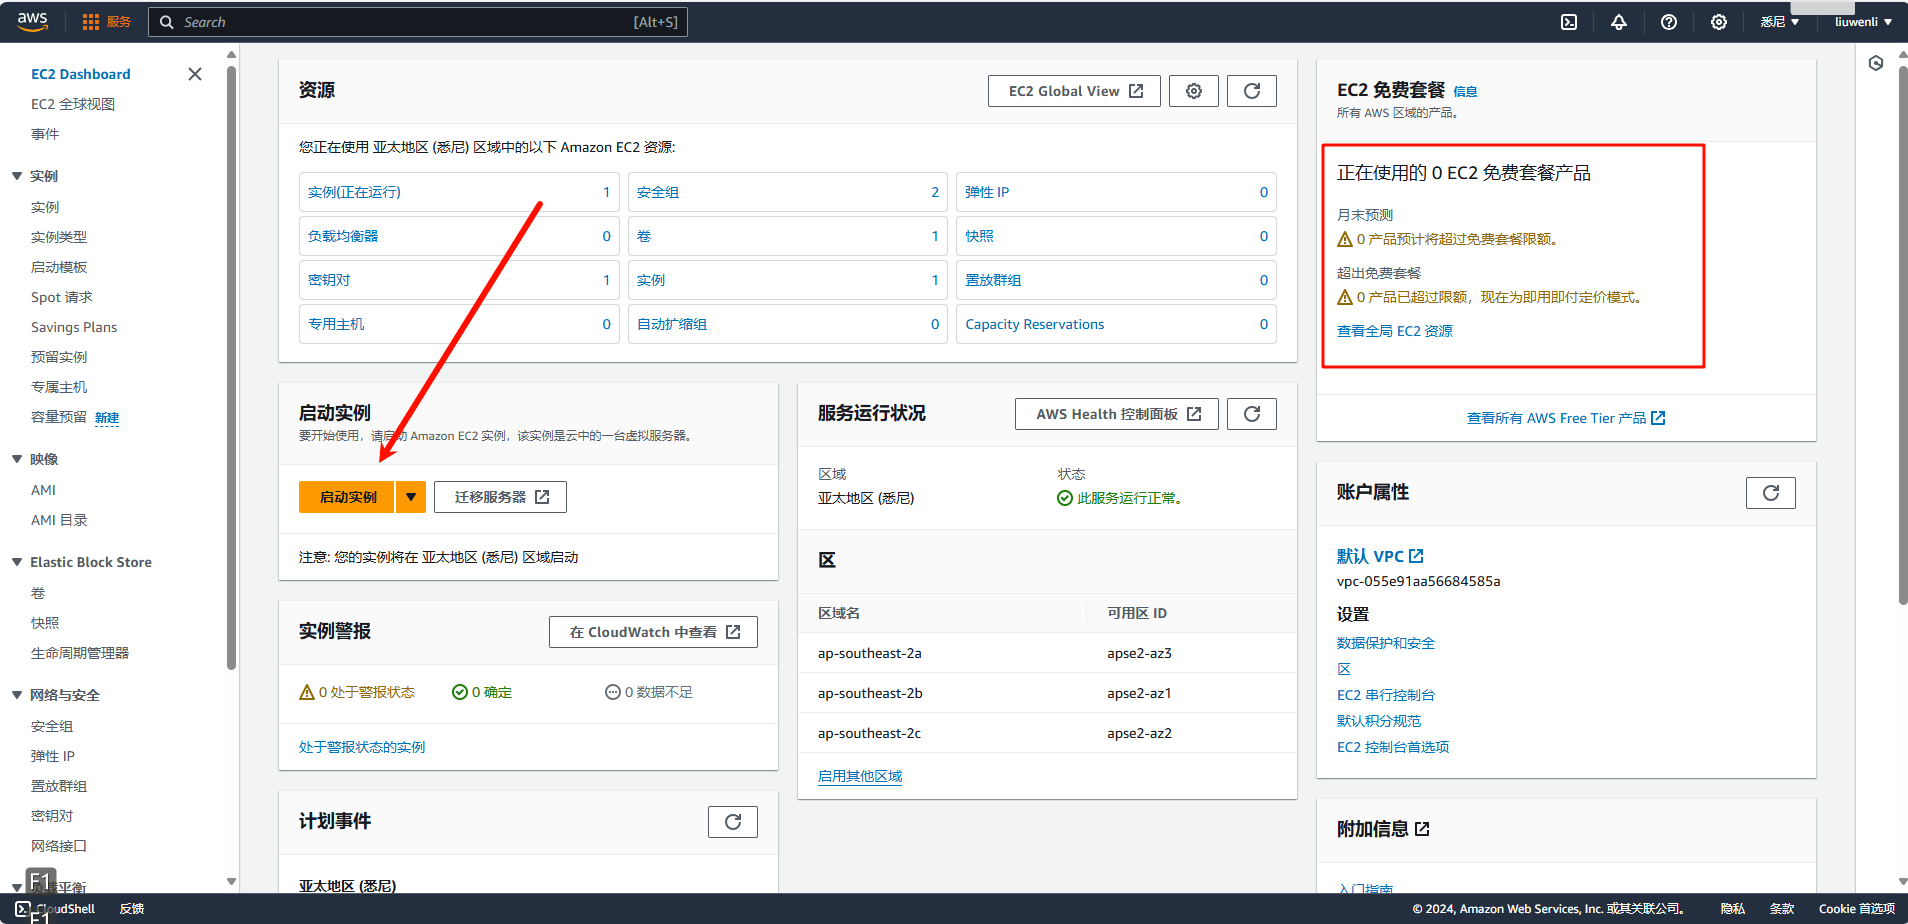Refresh the service health panel
The image size is (1908, 924).
coord(1252,414)
